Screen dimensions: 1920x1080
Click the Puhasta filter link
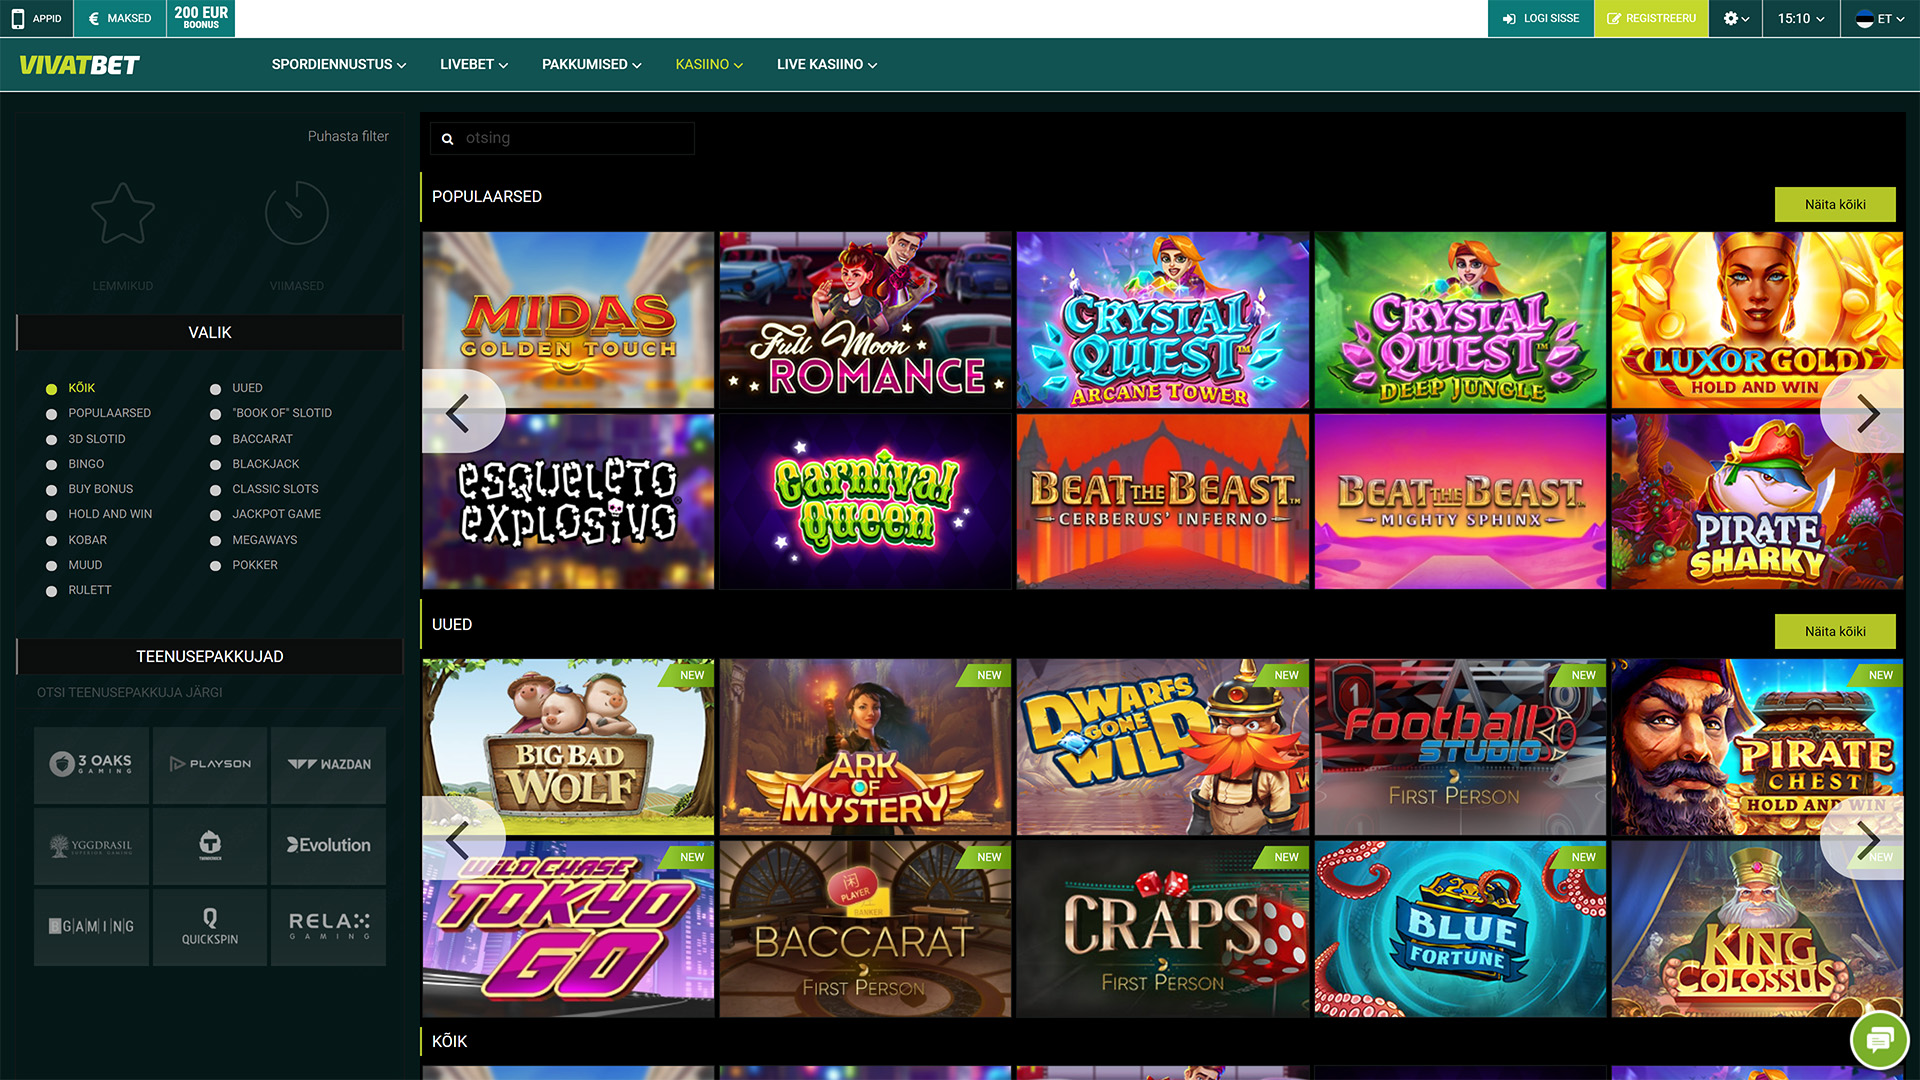348,136
